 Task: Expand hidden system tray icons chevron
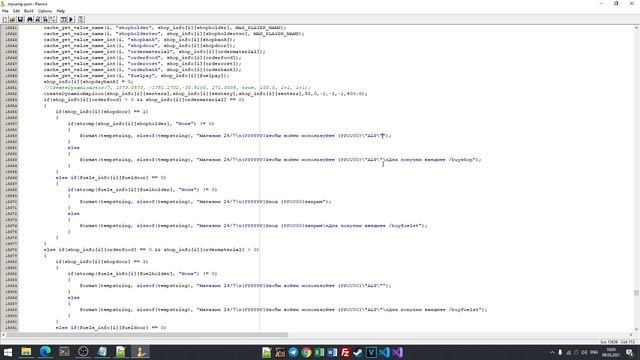[x=552, y=352]
